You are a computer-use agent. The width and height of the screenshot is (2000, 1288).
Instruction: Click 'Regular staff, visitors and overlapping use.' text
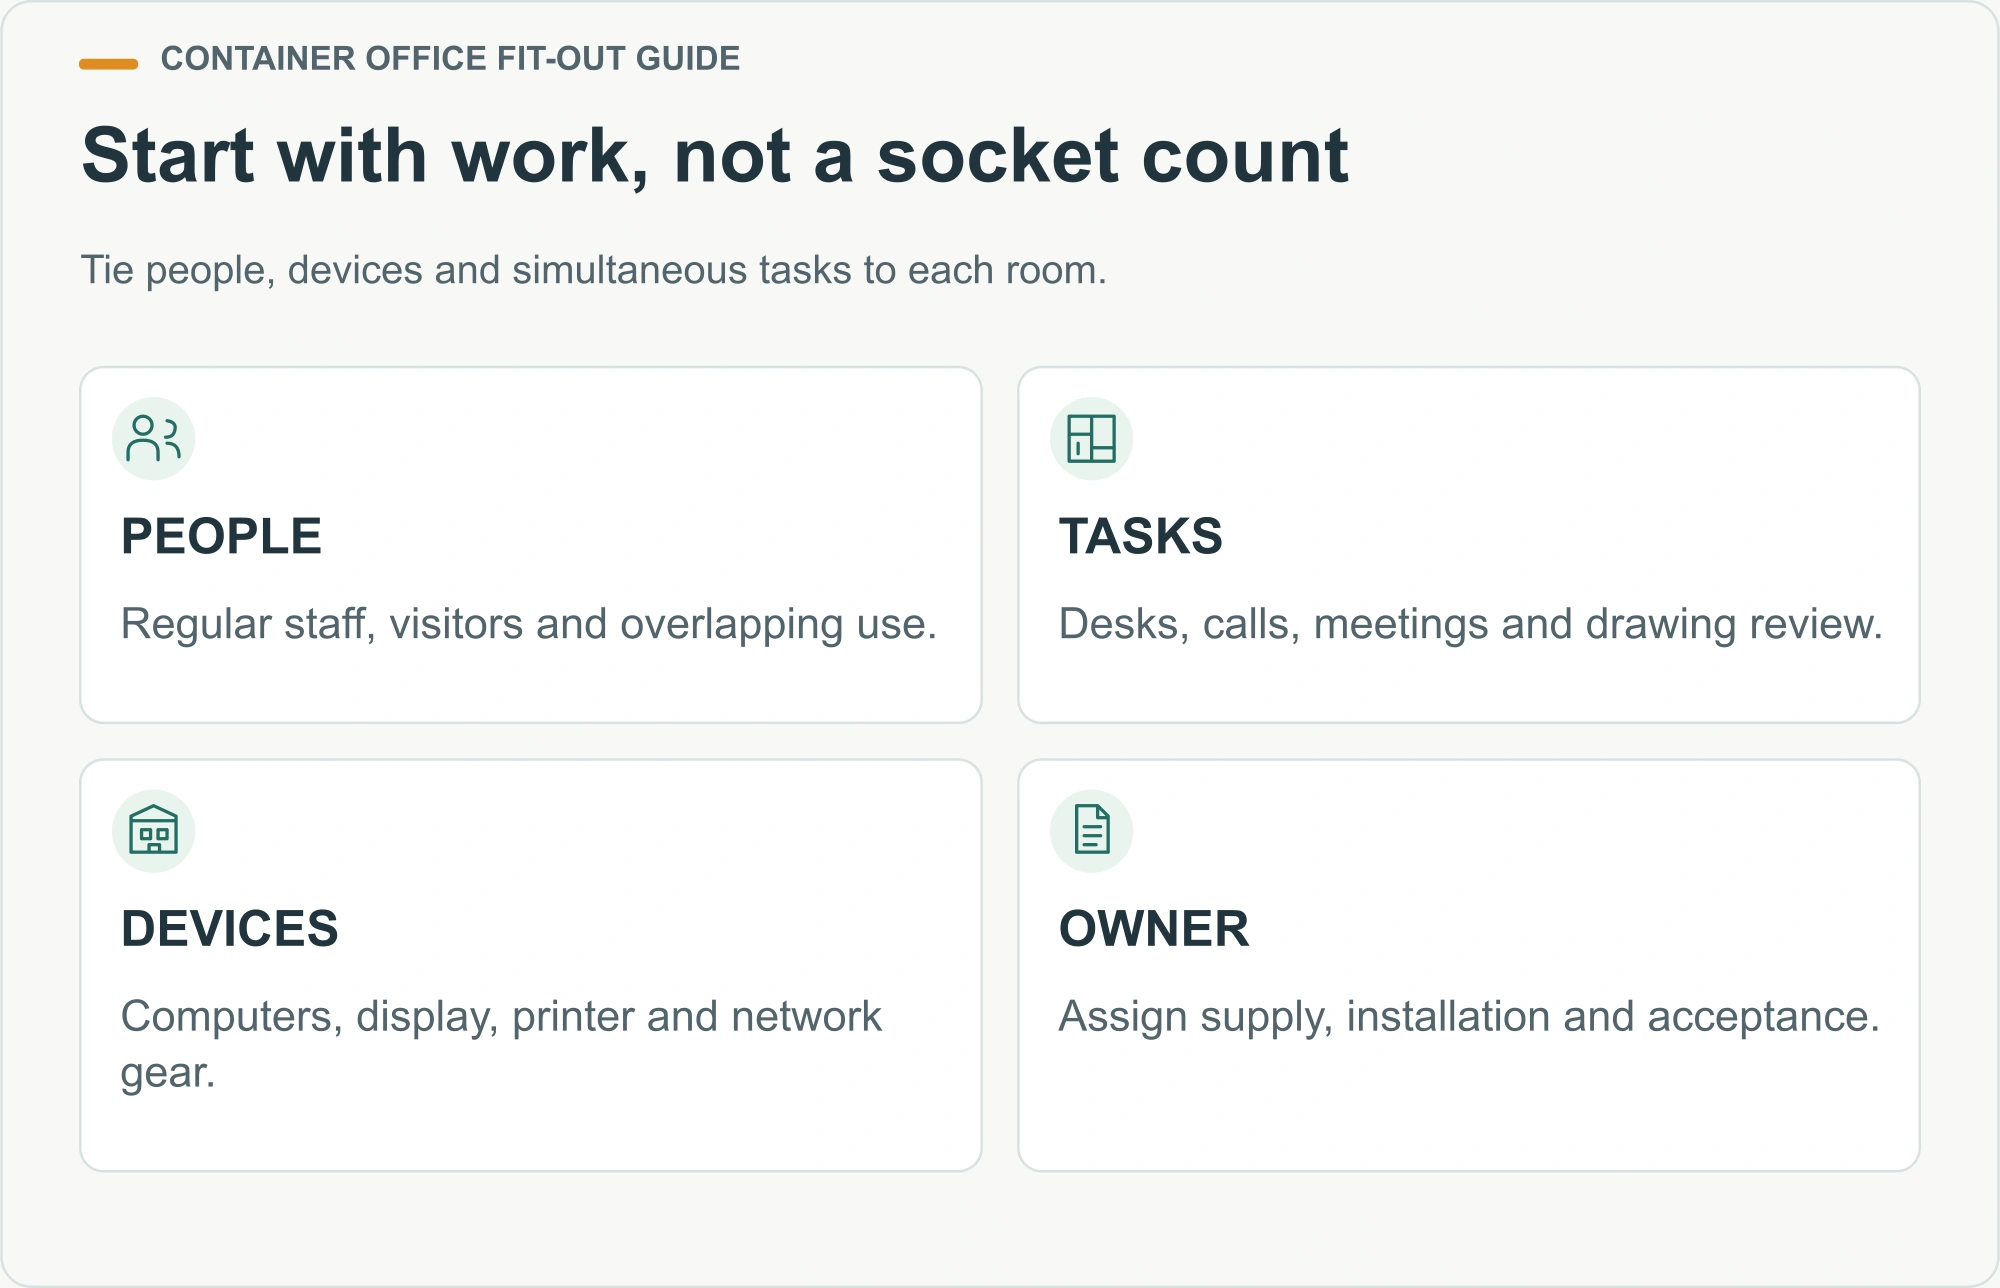tap(529, 624)
